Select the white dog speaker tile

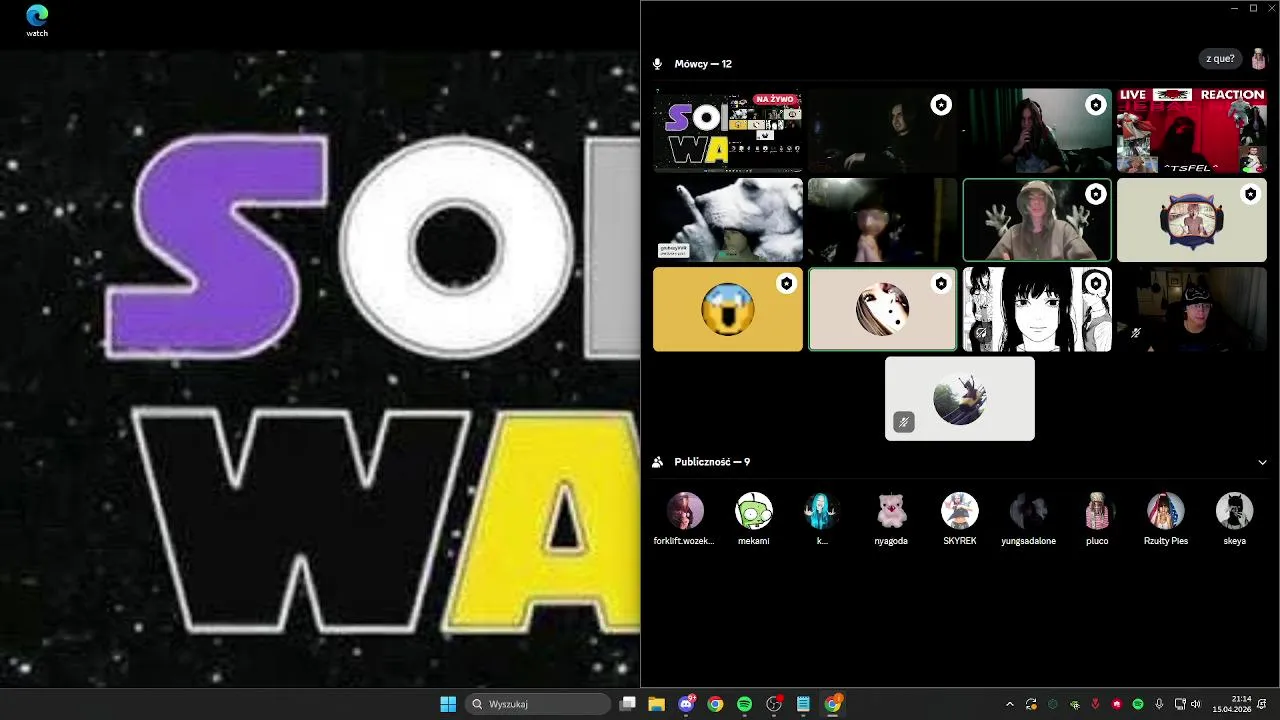tap(728, 220)
